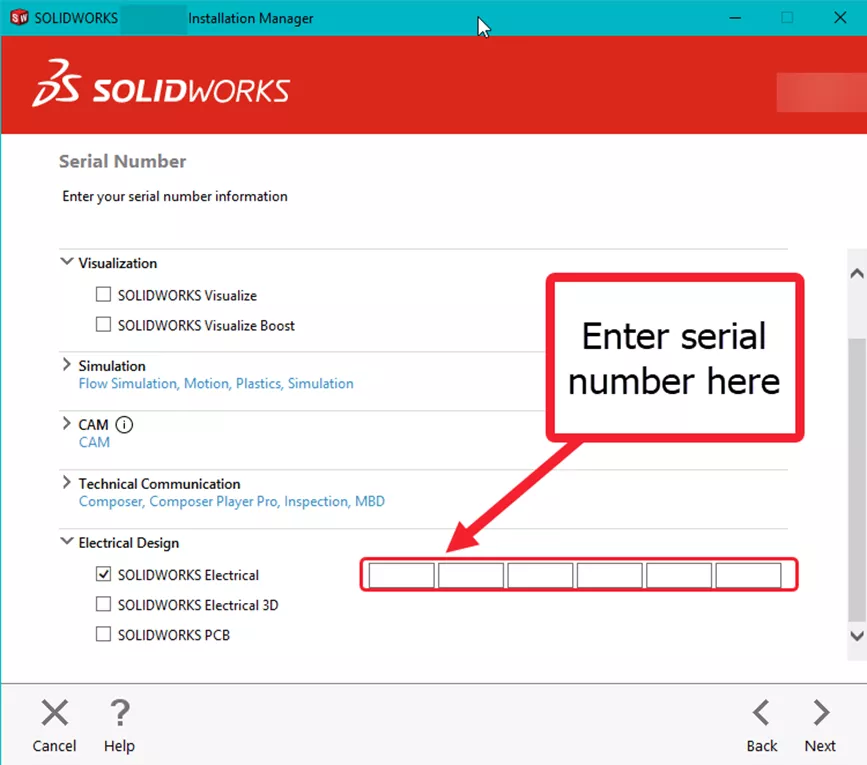Click first serial number input box
The width and height of the screenshot is (867, 765).
401,575
